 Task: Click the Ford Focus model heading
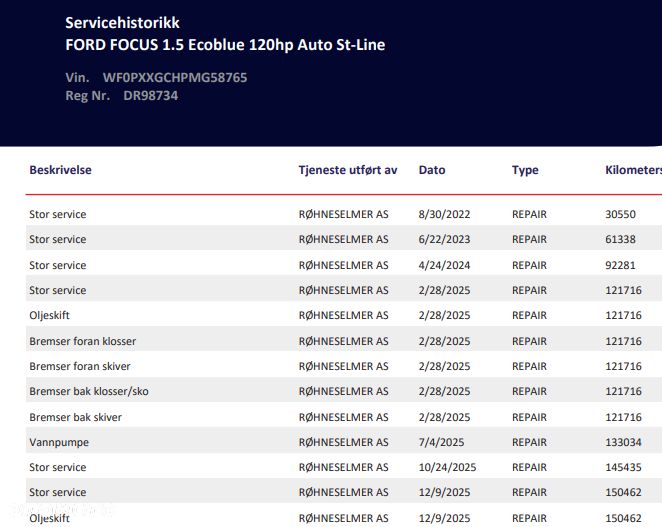pyautogui.click(x=225, y=44)
